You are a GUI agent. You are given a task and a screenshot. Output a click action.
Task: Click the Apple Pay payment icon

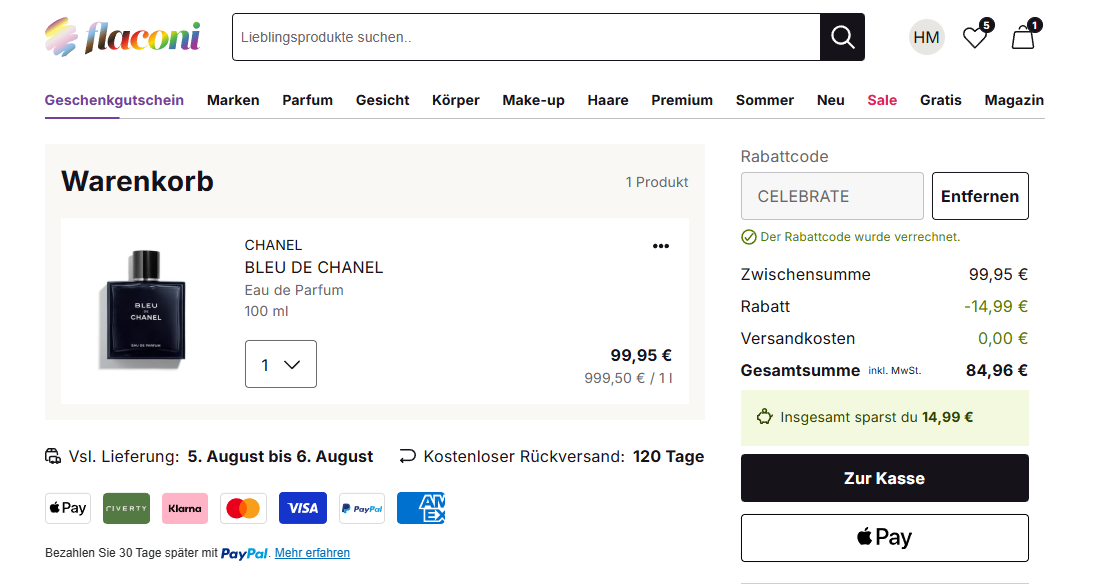[x=68, y=509]
